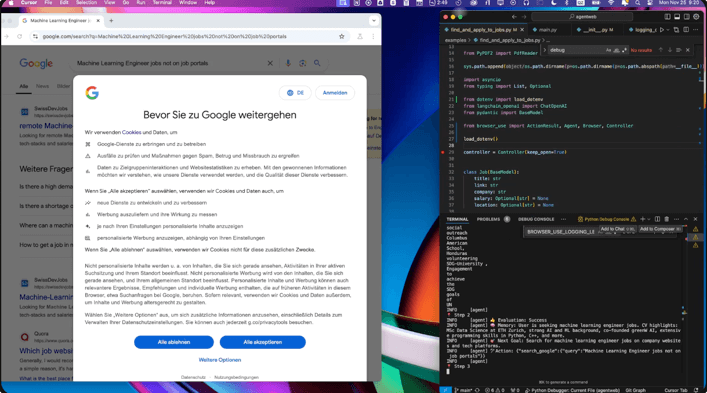Viewport: 707px width, 393px height.
Task: Open the Datenschutz link
Action: tap(193, 377)
